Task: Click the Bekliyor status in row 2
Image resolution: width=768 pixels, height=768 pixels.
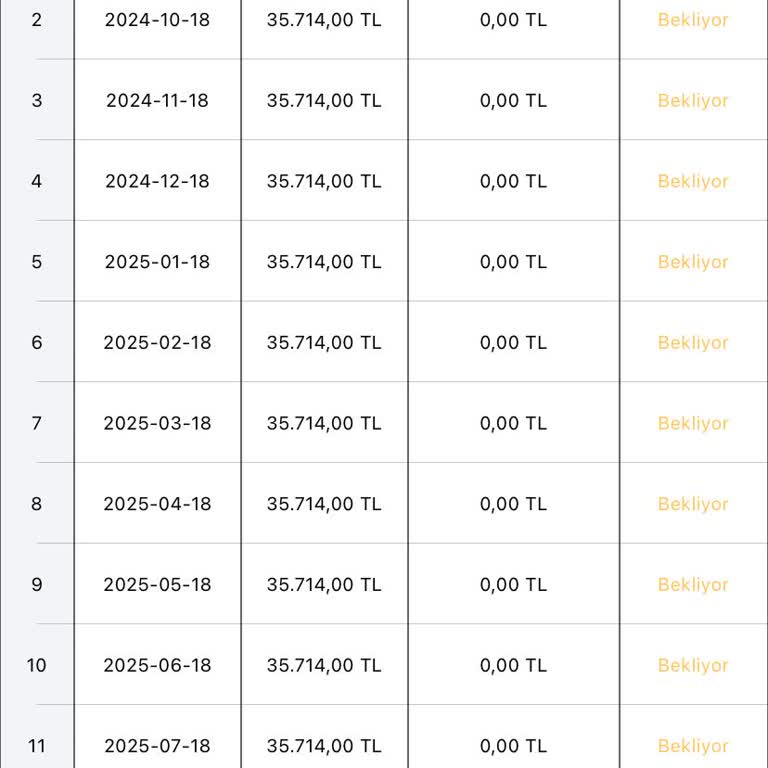Action: [x=693, y=20]
